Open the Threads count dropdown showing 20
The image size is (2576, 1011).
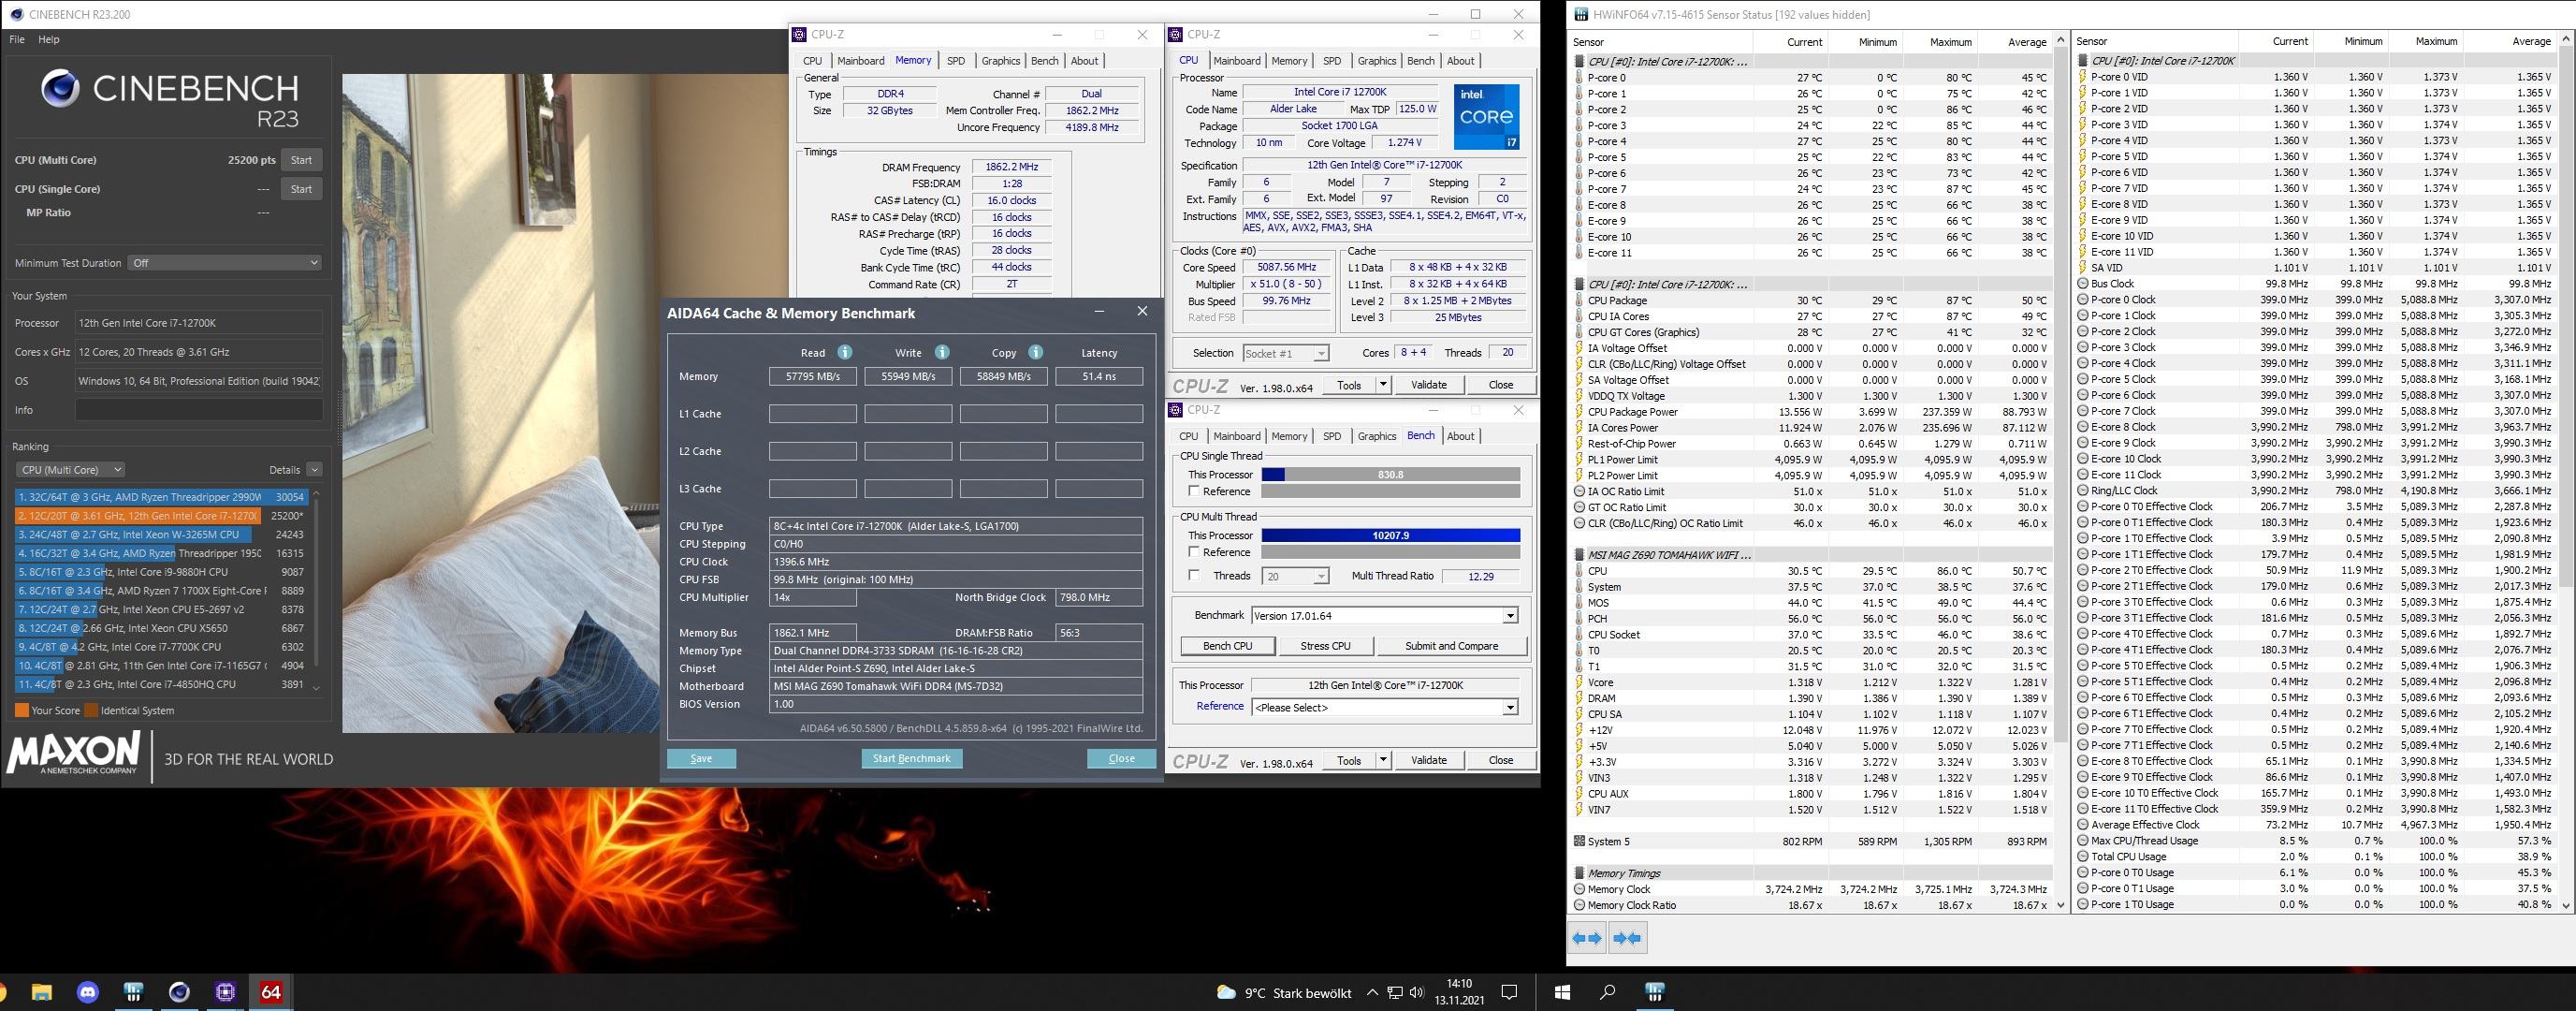click(1297, 576)
